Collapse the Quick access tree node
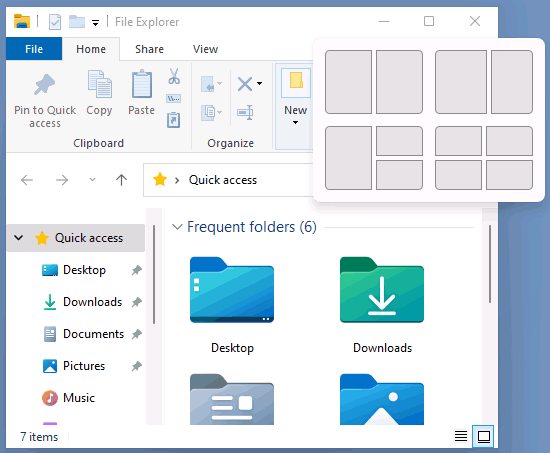 19,238
